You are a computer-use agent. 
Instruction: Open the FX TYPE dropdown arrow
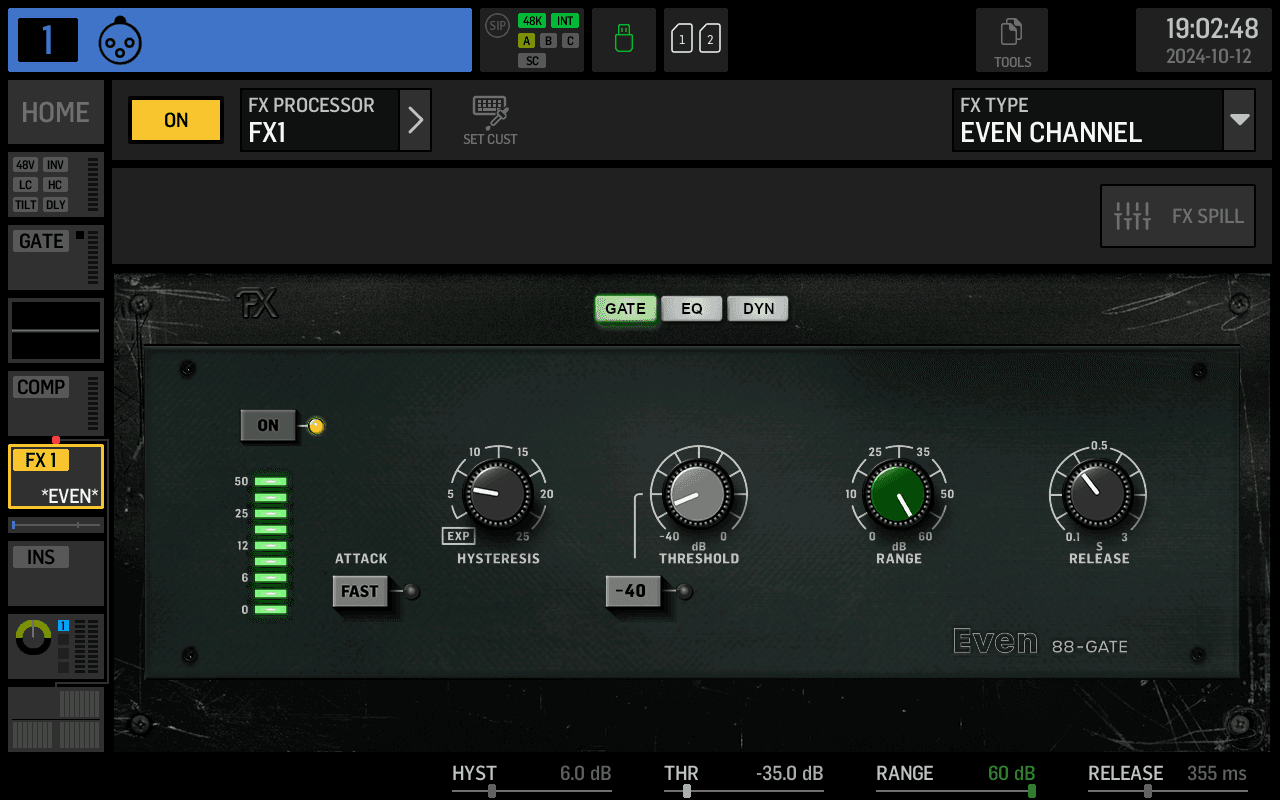1240,120
